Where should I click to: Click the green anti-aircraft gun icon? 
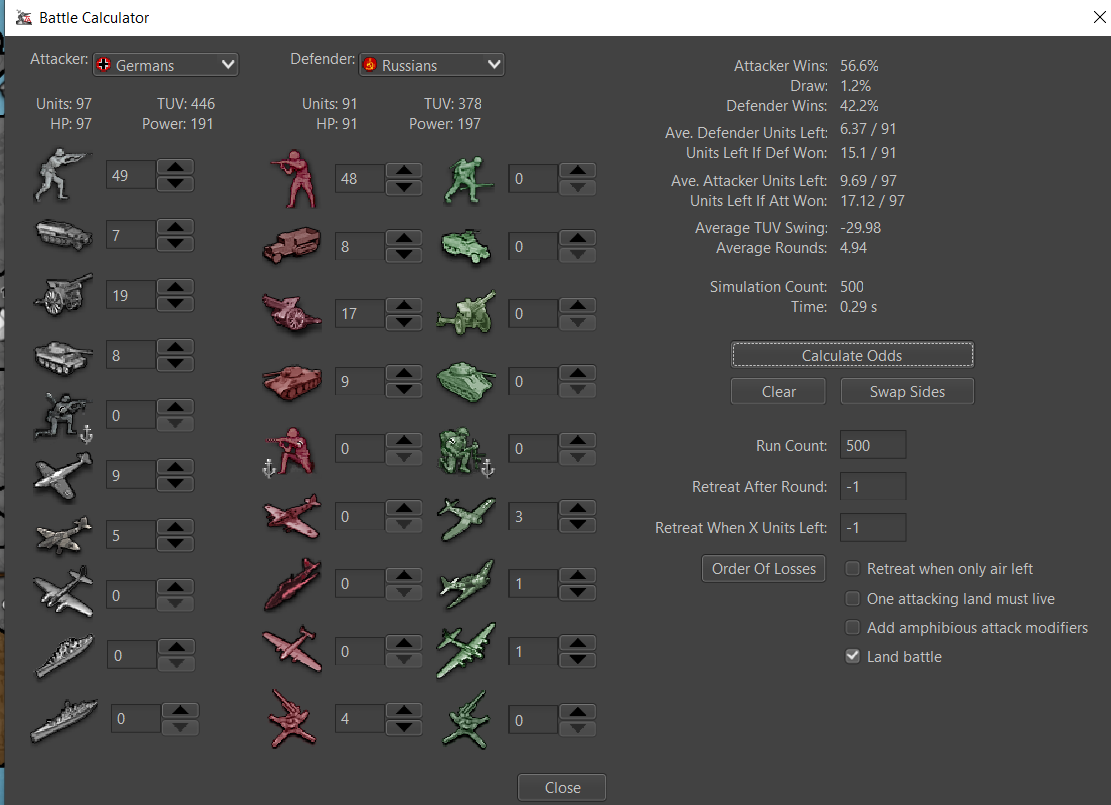pos(465,720)
